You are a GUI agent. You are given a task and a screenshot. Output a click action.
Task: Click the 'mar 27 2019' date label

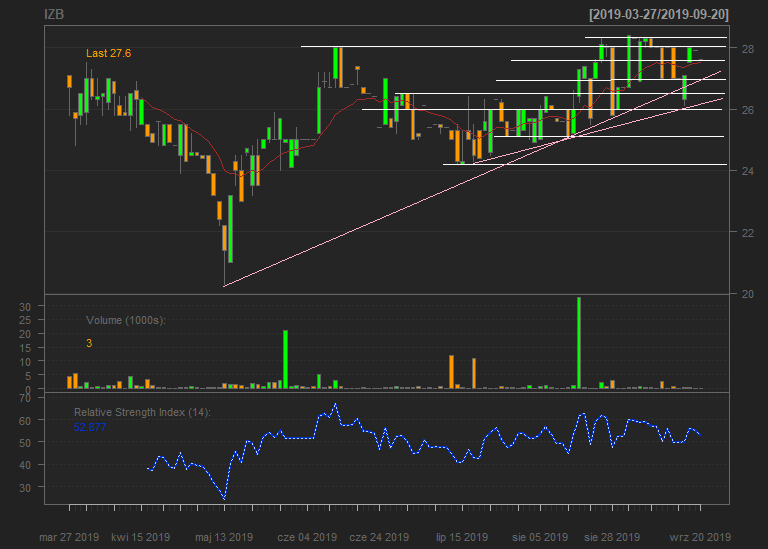click(69, 537)
